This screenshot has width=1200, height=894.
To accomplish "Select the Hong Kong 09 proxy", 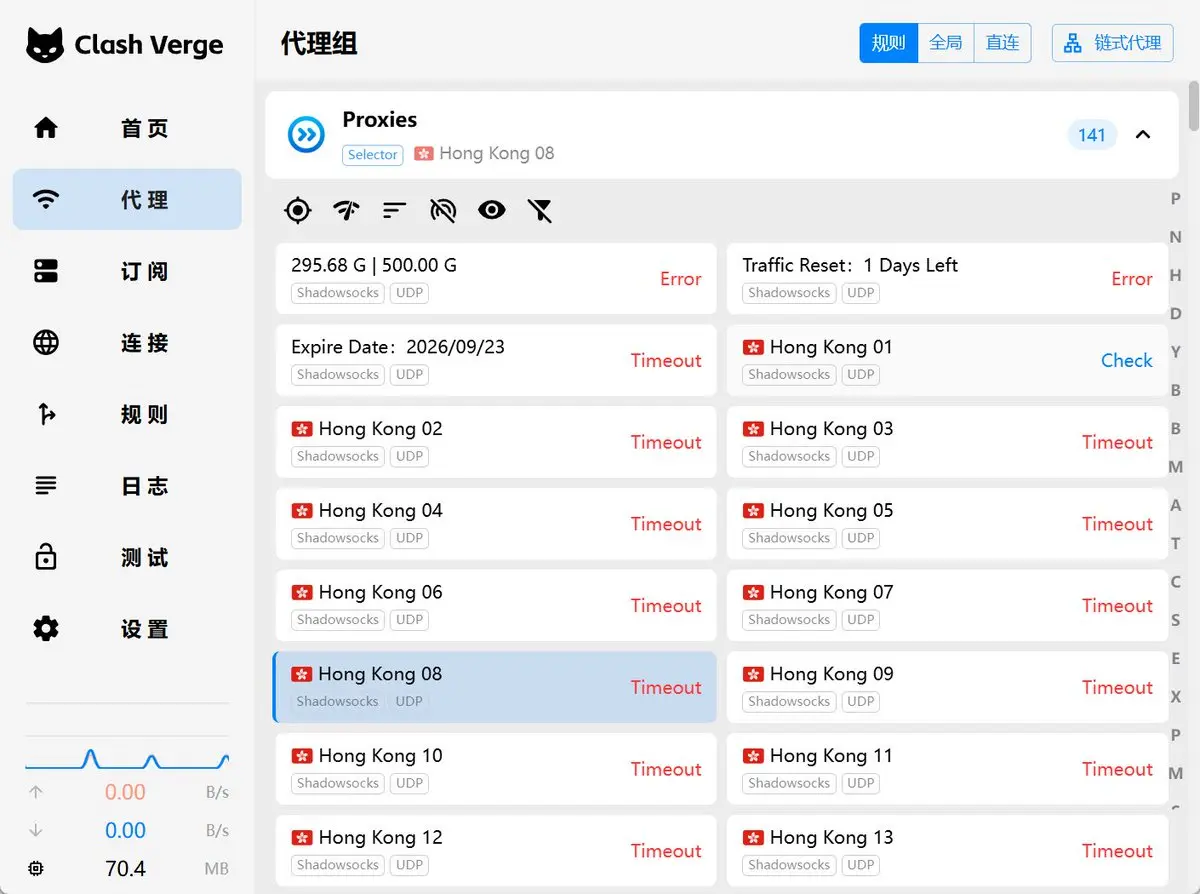I will 947,687.
